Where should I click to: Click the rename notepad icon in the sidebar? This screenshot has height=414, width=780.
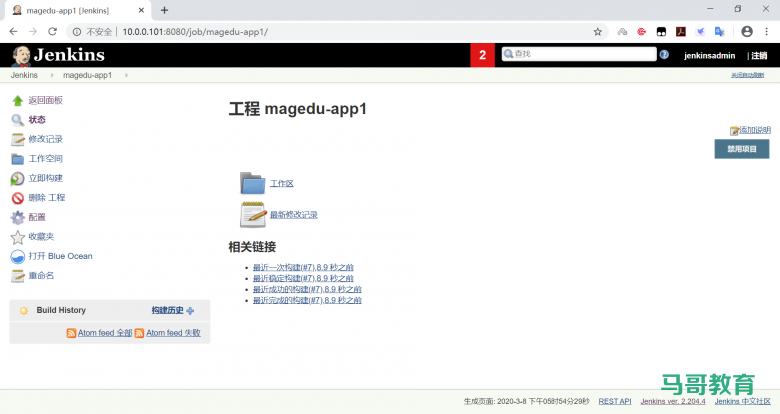coord(17,276)
